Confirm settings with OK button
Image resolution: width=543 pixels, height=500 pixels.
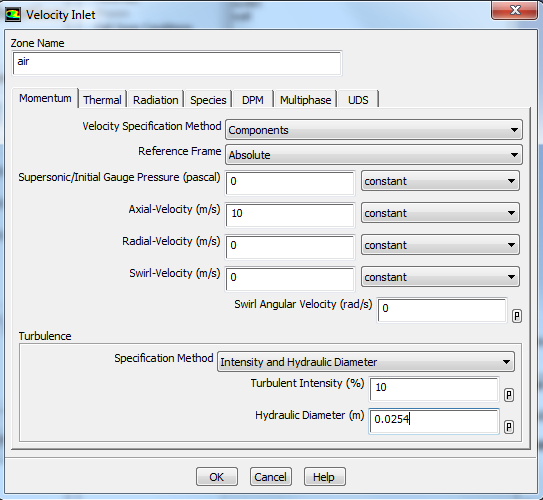[217, 477]
